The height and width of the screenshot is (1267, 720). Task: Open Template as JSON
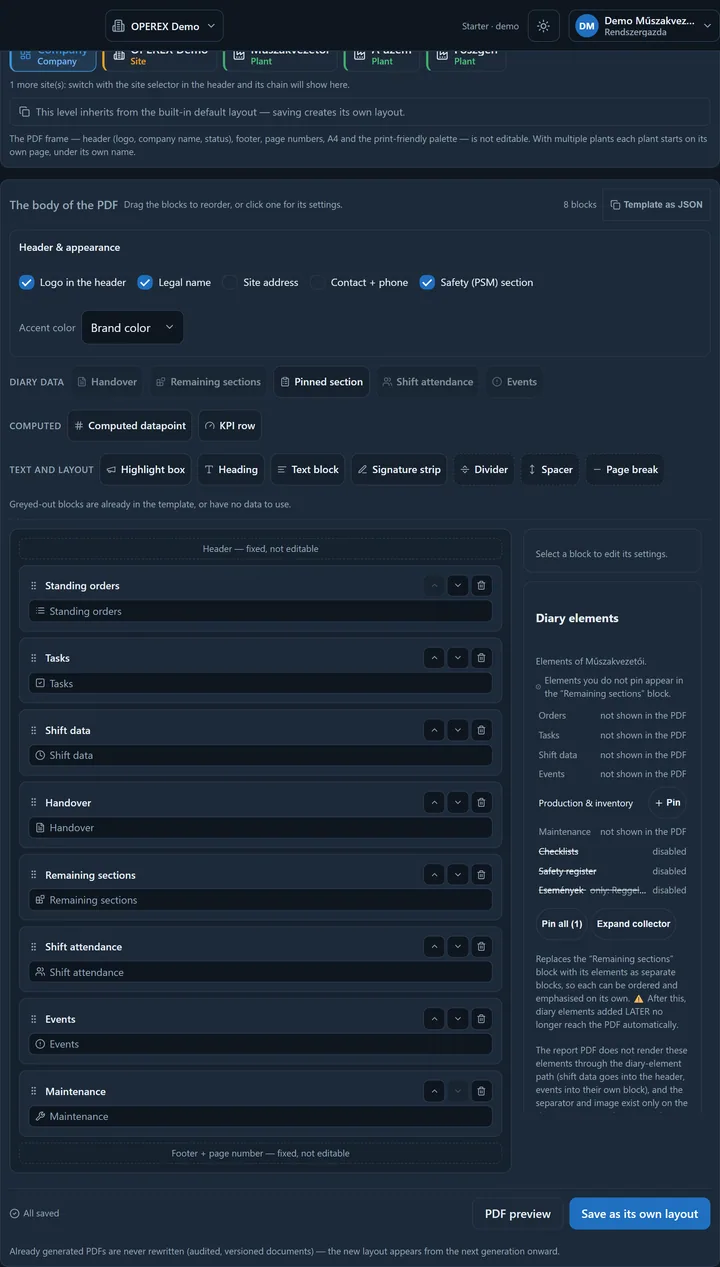click(x=656, y=204)
